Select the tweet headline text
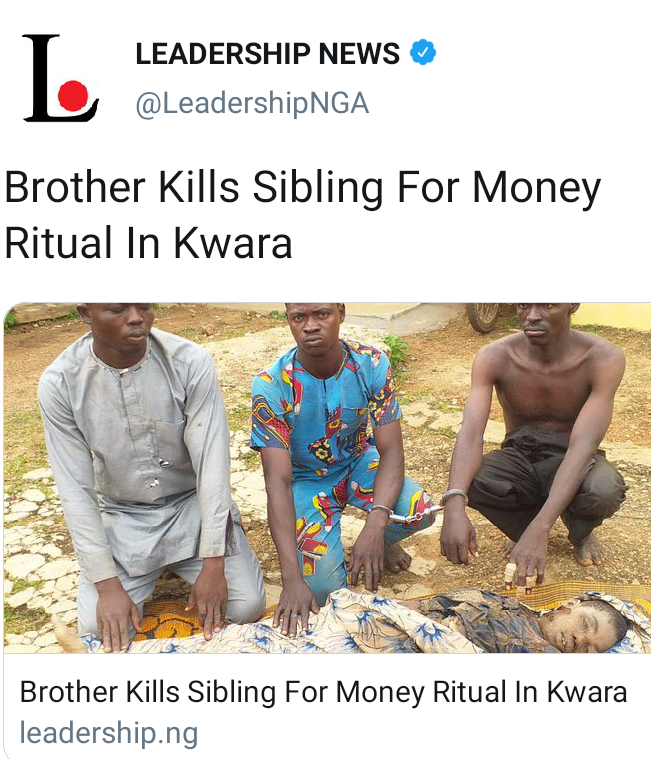The height and width of the screenshot is (759, 651). pyautogui.click(x=303, y=214)
